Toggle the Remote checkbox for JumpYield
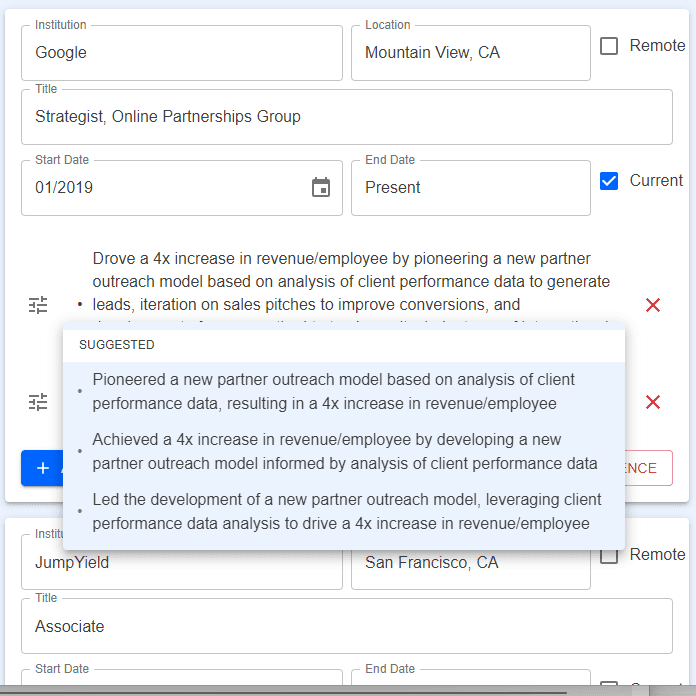Image resolution: width=696 pixels, height=696 pixels. (609, 556)
